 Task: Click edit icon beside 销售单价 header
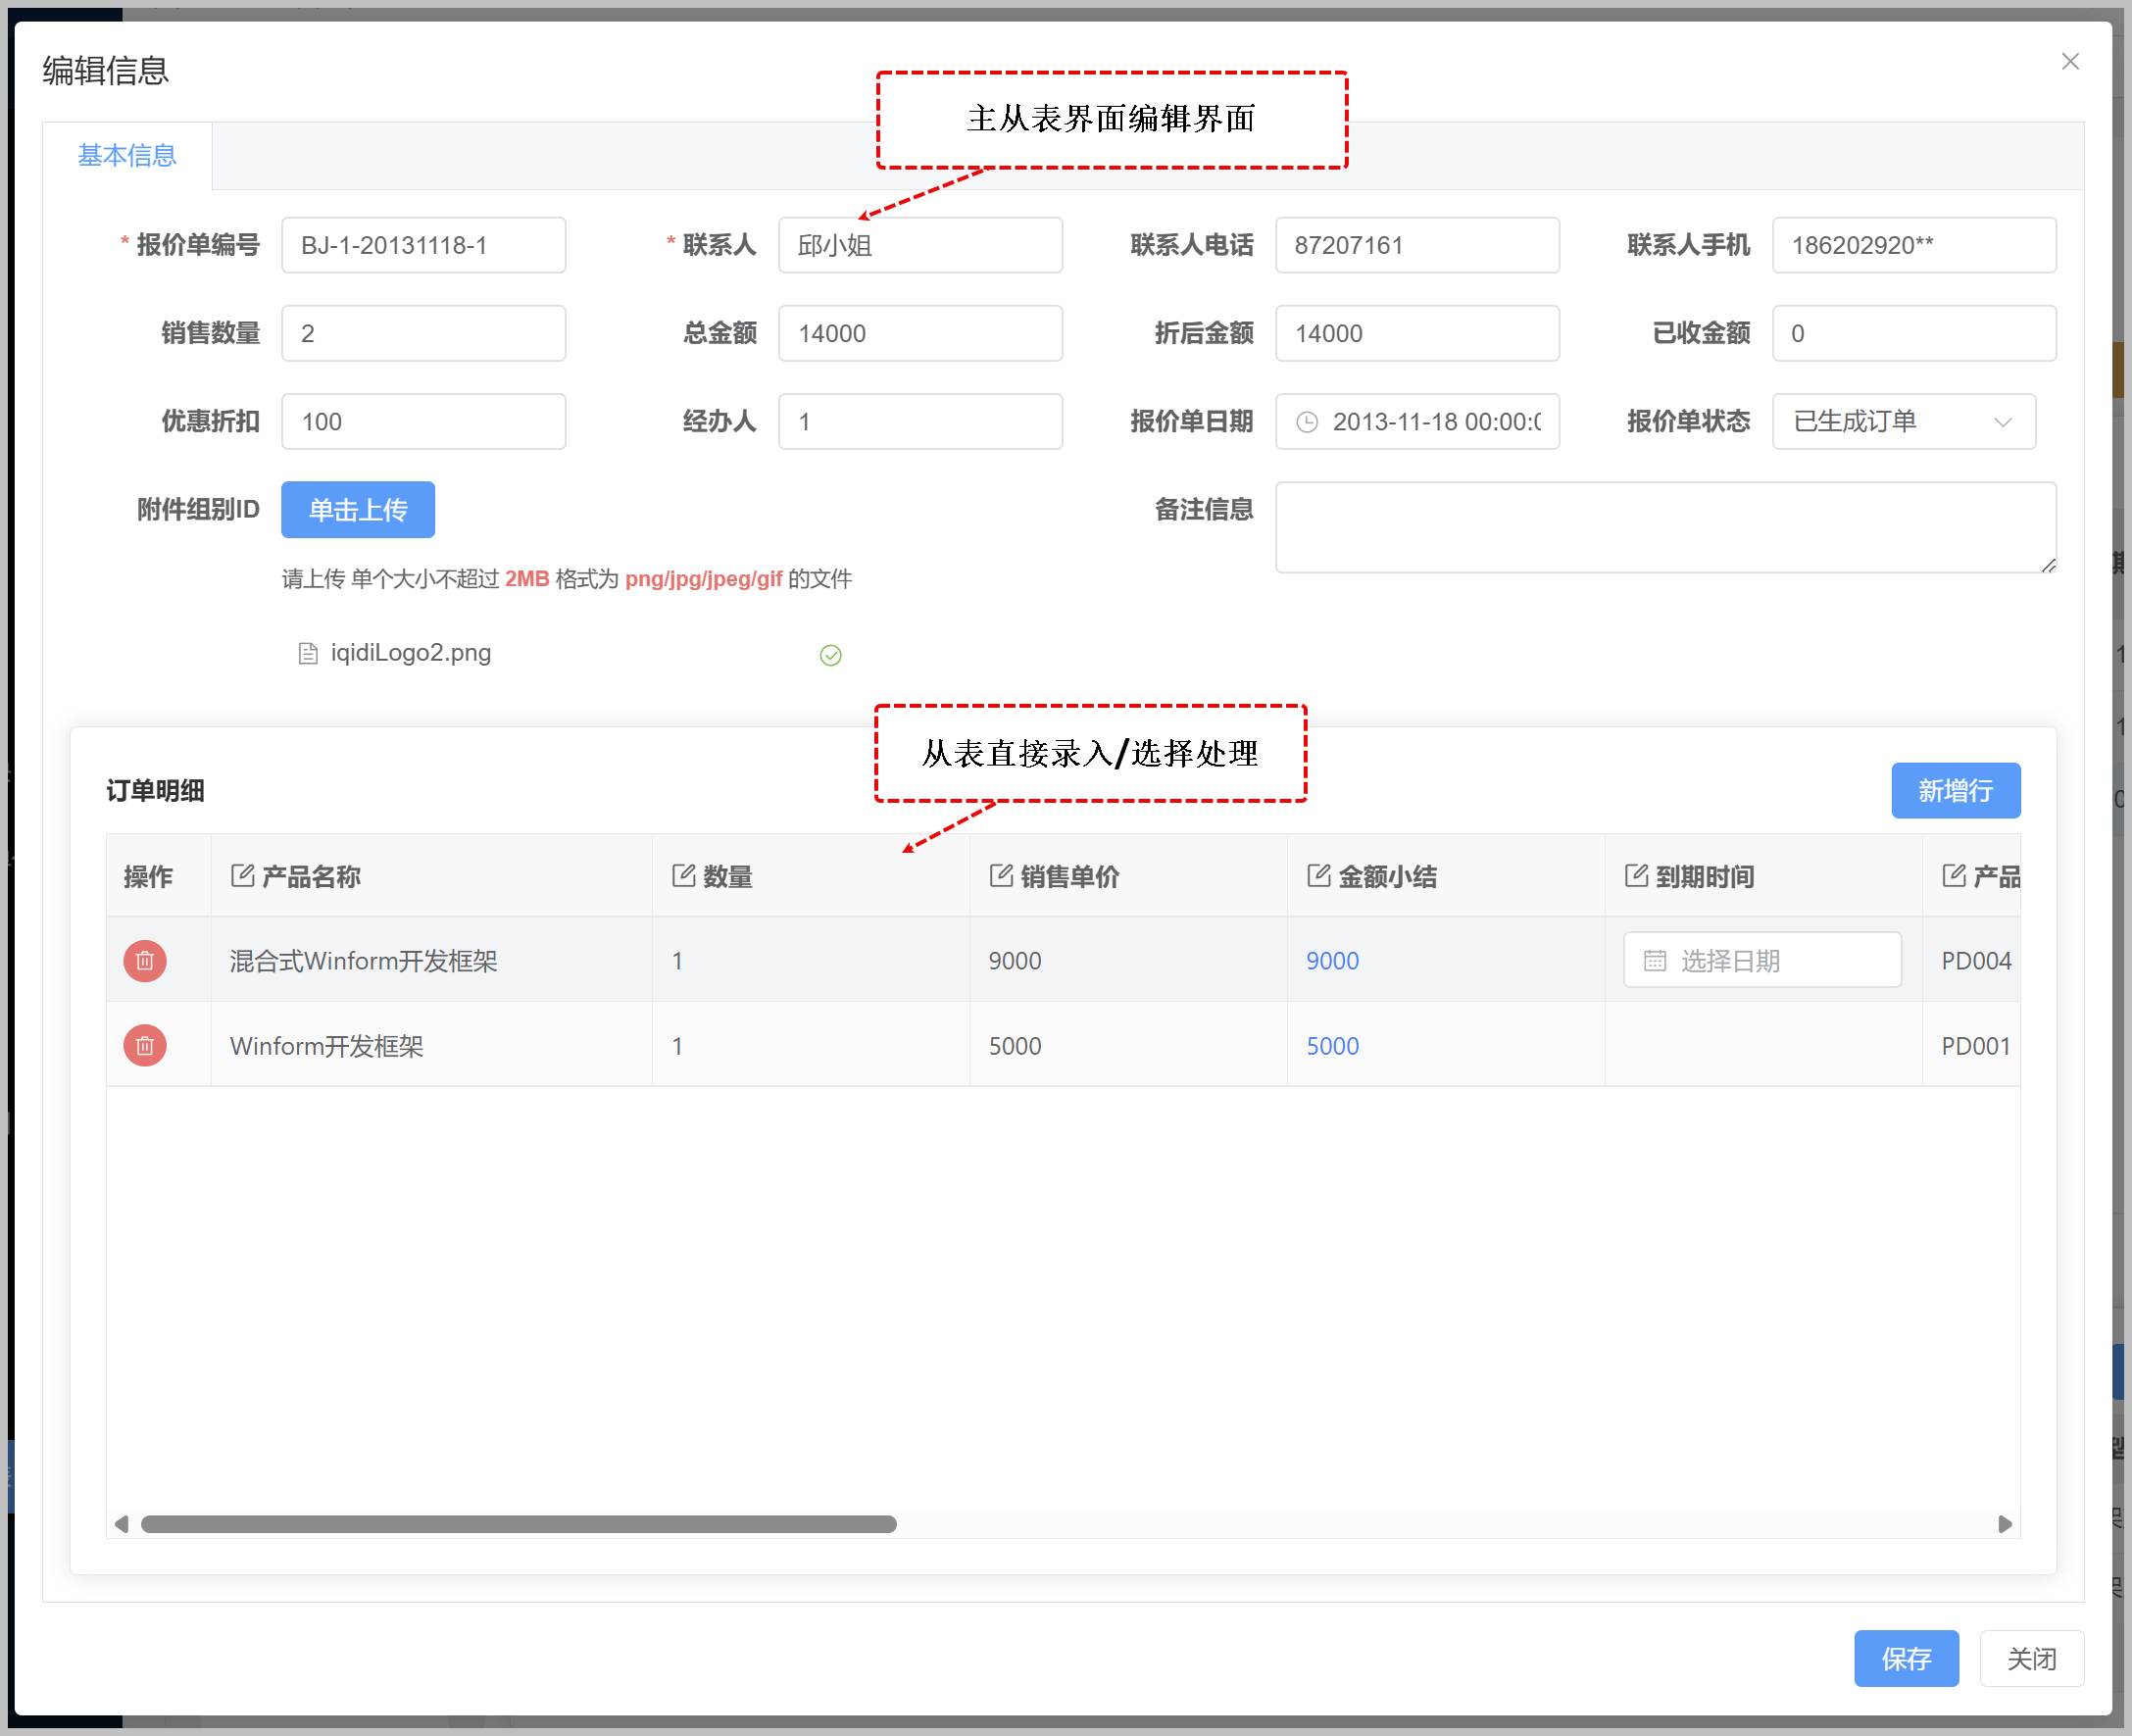click(1001, 876)
